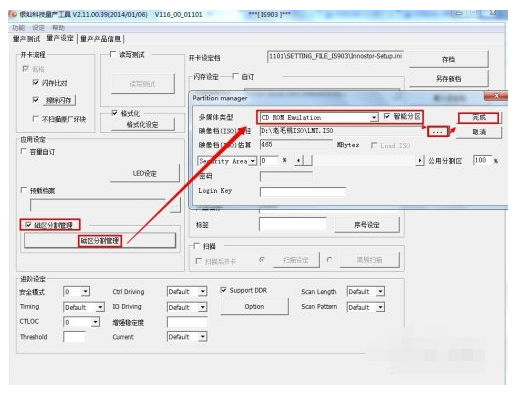Click the partition size slider track

click(364, 161)
